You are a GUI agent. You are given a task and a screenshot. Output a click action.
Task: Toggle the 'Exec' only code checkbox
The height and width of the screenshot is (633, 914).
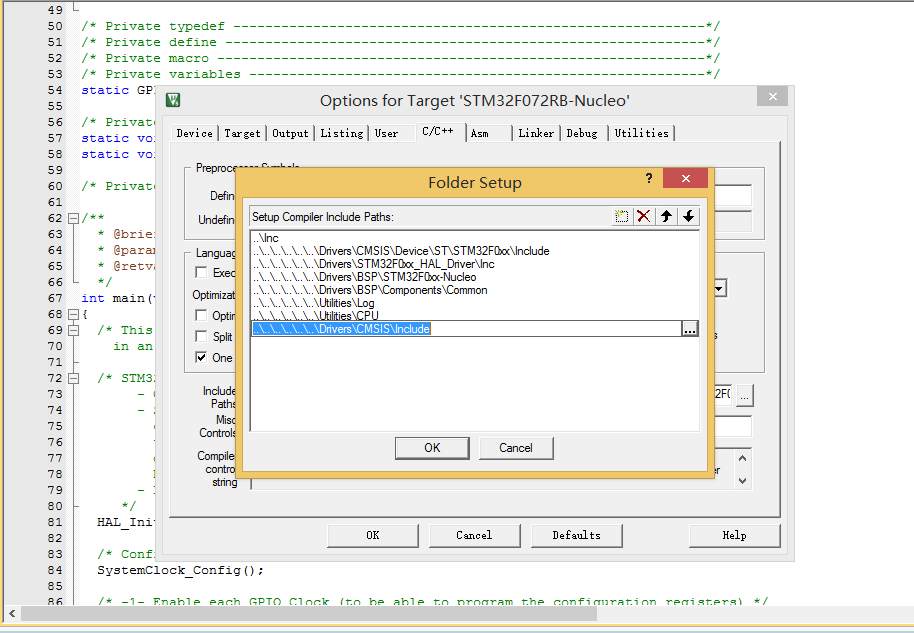pos(201,272)
